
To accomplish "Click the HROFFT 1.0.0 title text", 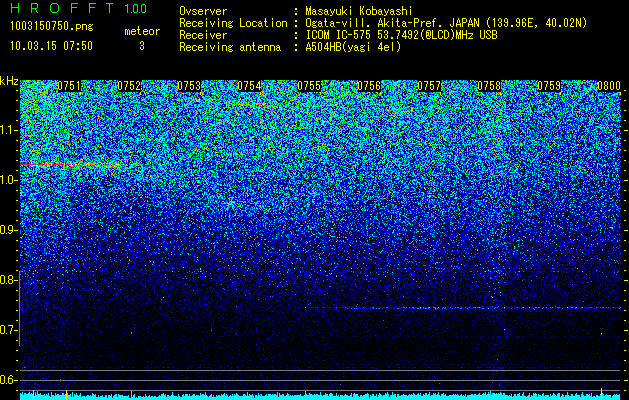I will tap(79, 8).
